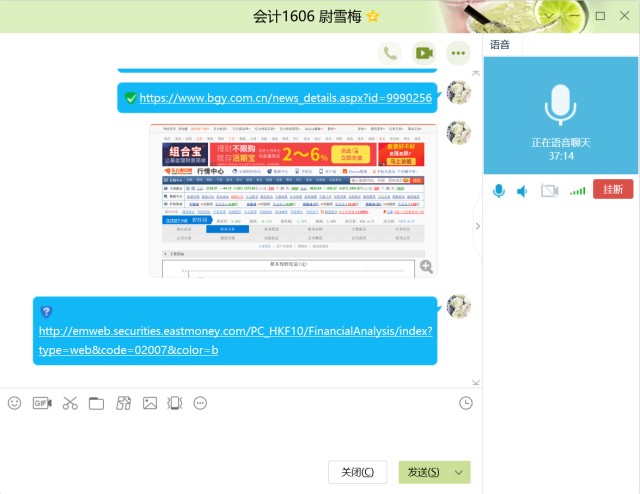640x494 pixels.
Task: Switch to the 语音 tab
Action: pos(500,45)
